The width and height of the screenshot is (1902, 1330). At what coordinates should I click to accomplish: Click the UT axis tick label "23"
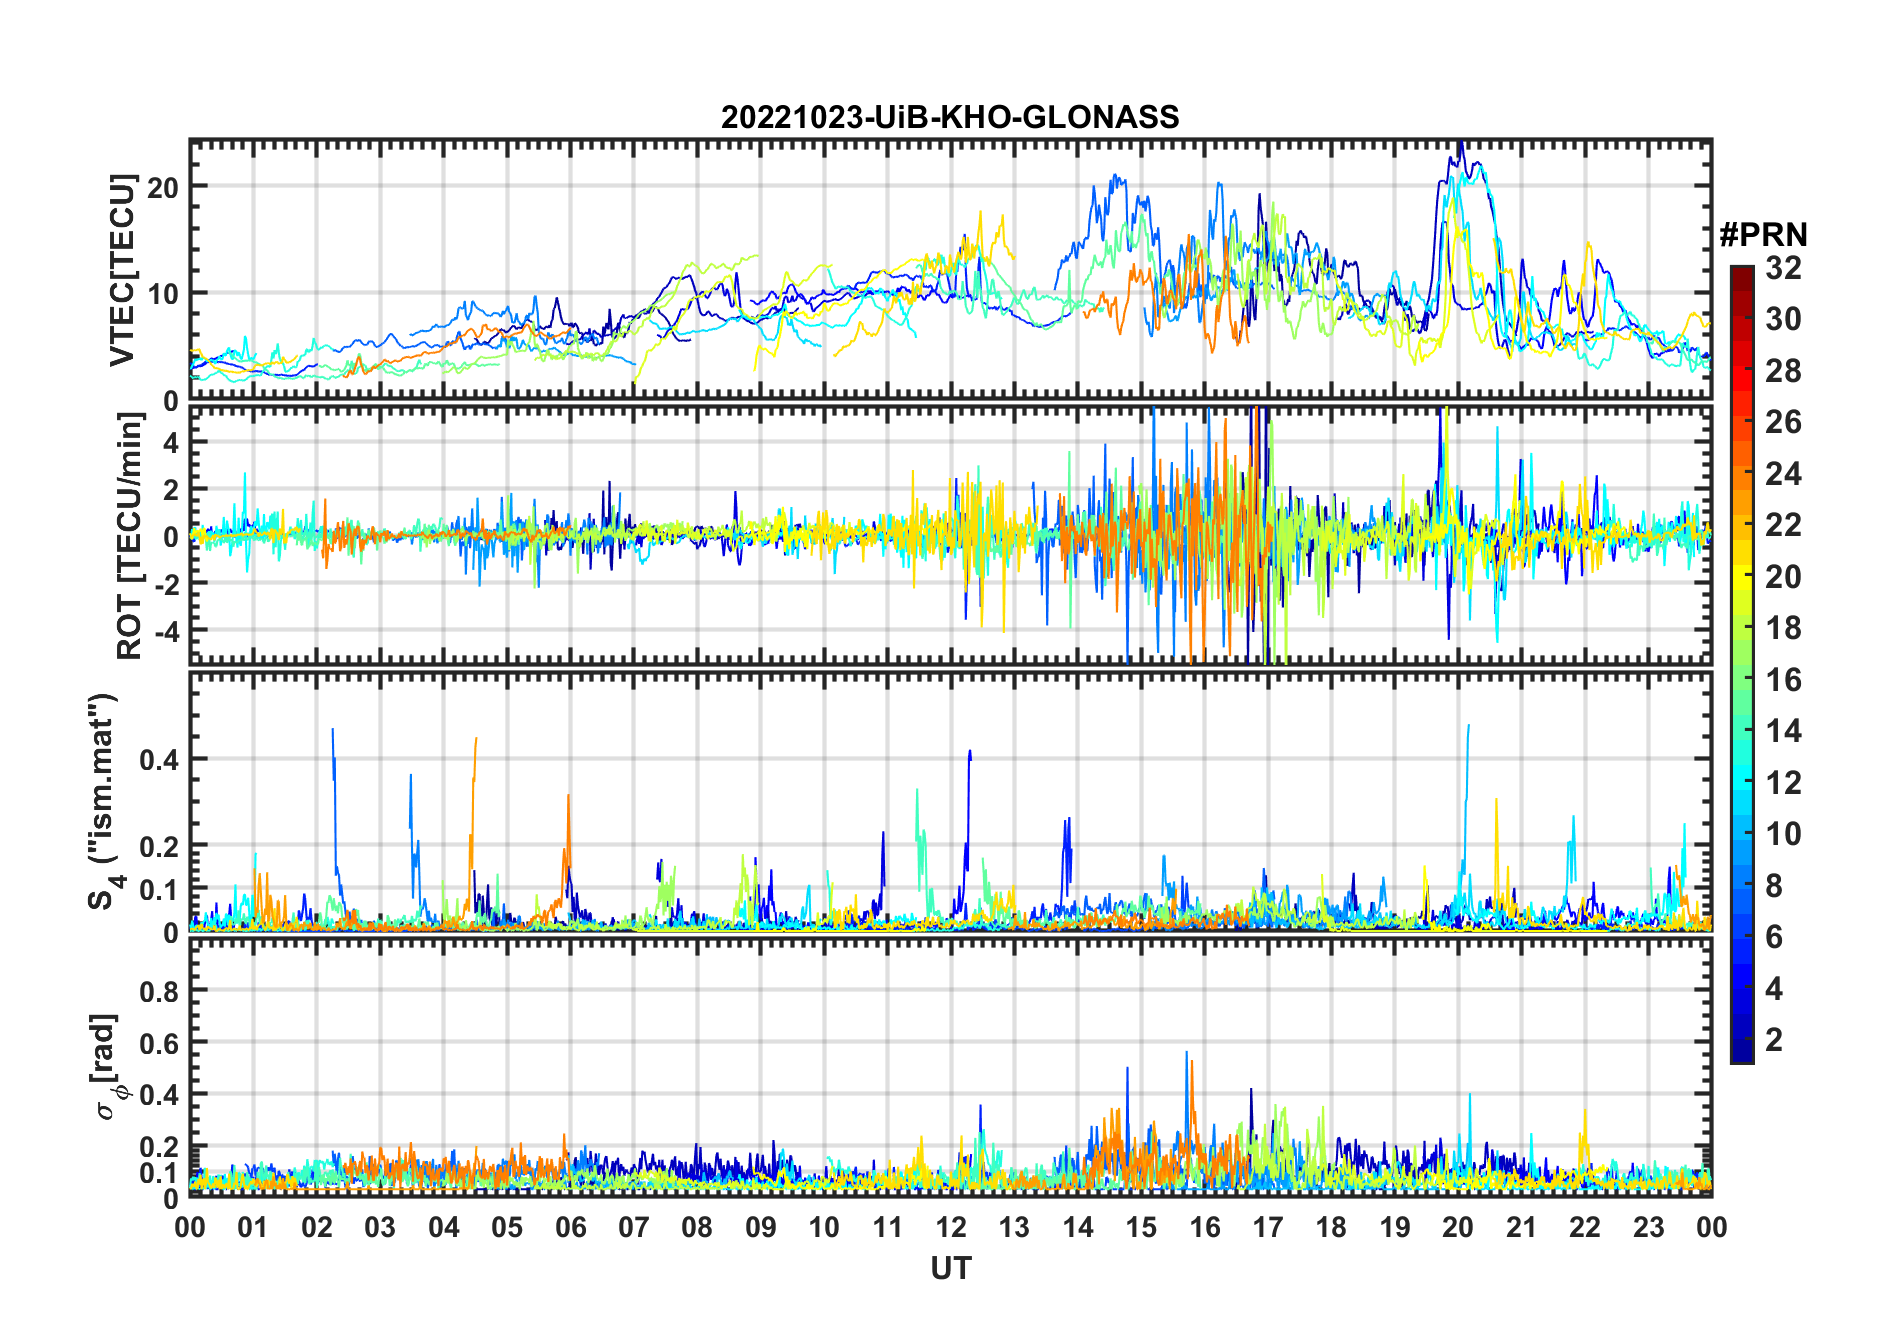point(1648,1227)
